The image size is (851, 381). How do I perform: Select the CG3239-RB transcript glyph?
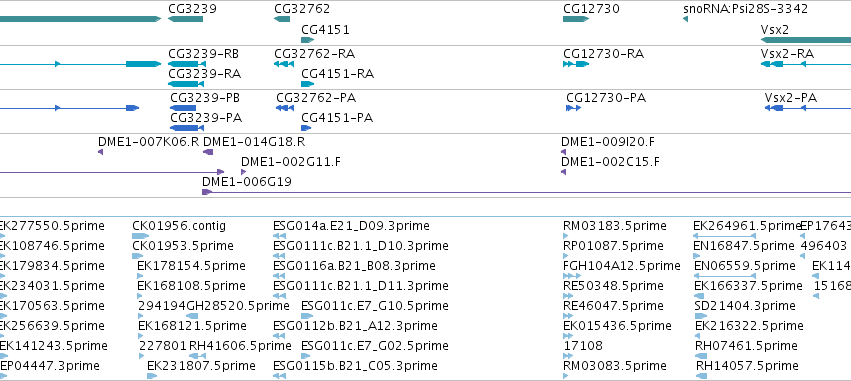coord(187,64)
